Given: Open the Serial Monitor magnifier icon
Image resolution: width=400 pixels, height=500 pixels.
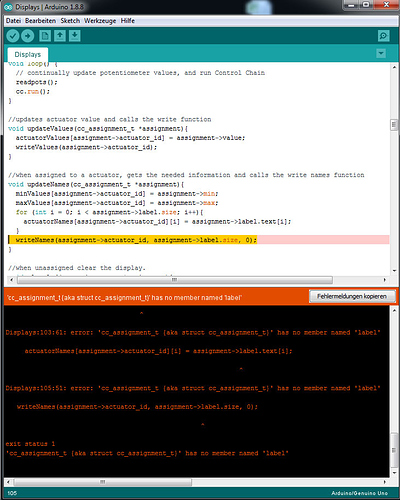Looking at the screenshot, I should pyautogui.click(x=384, y=36).
